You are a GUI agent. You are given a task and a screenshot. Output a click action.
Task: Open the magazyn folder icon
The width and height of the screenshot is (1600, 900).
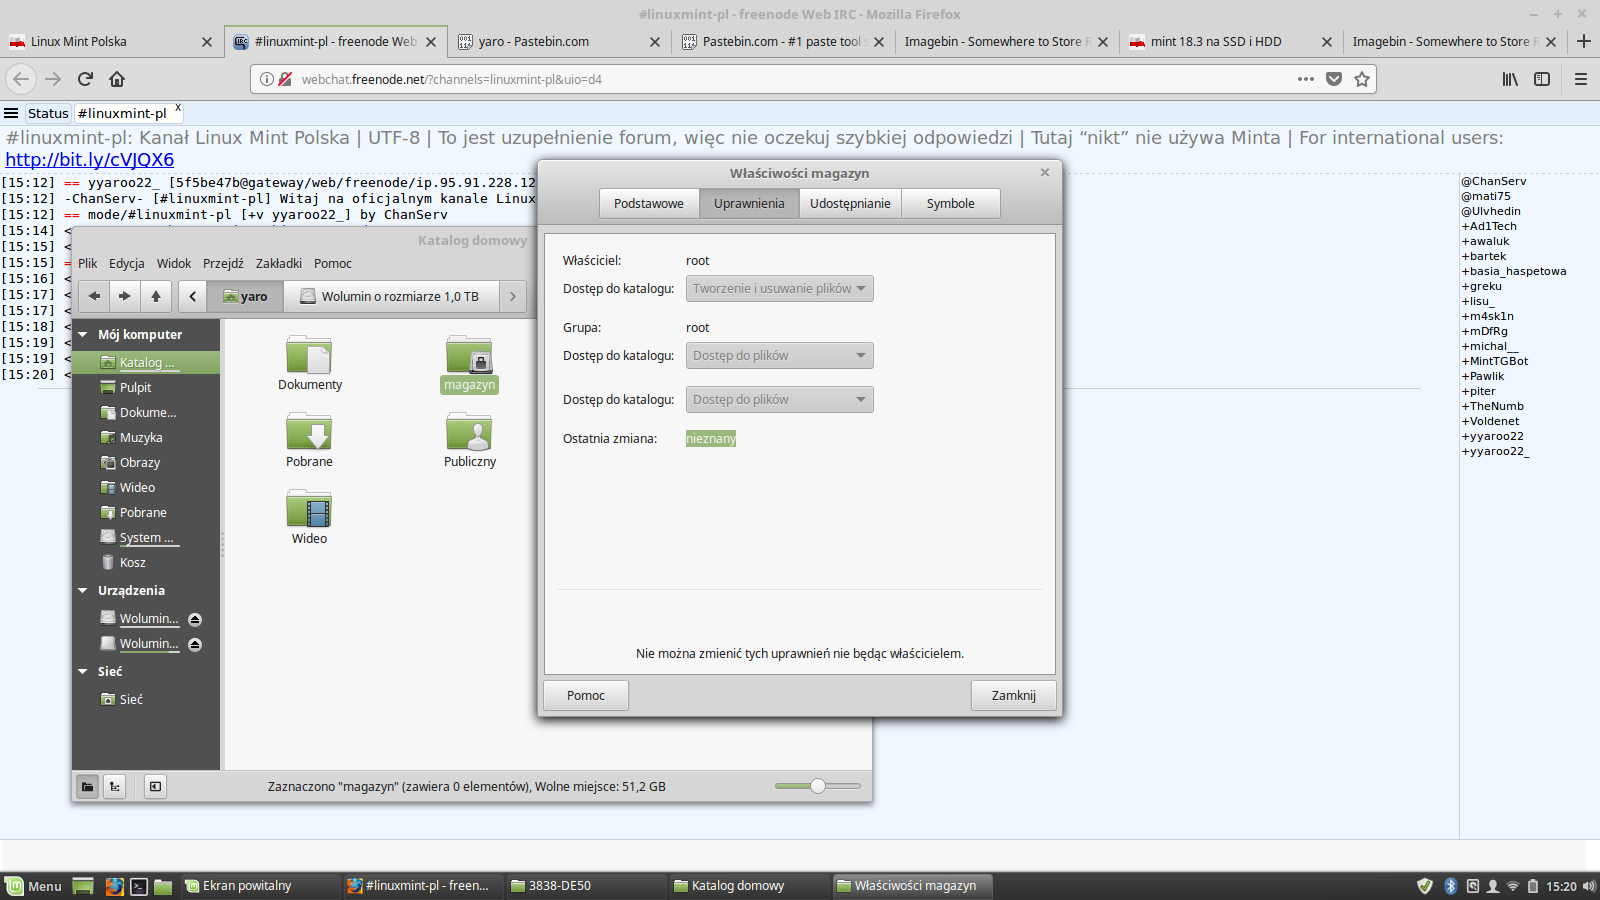click(x=469, y=355)
